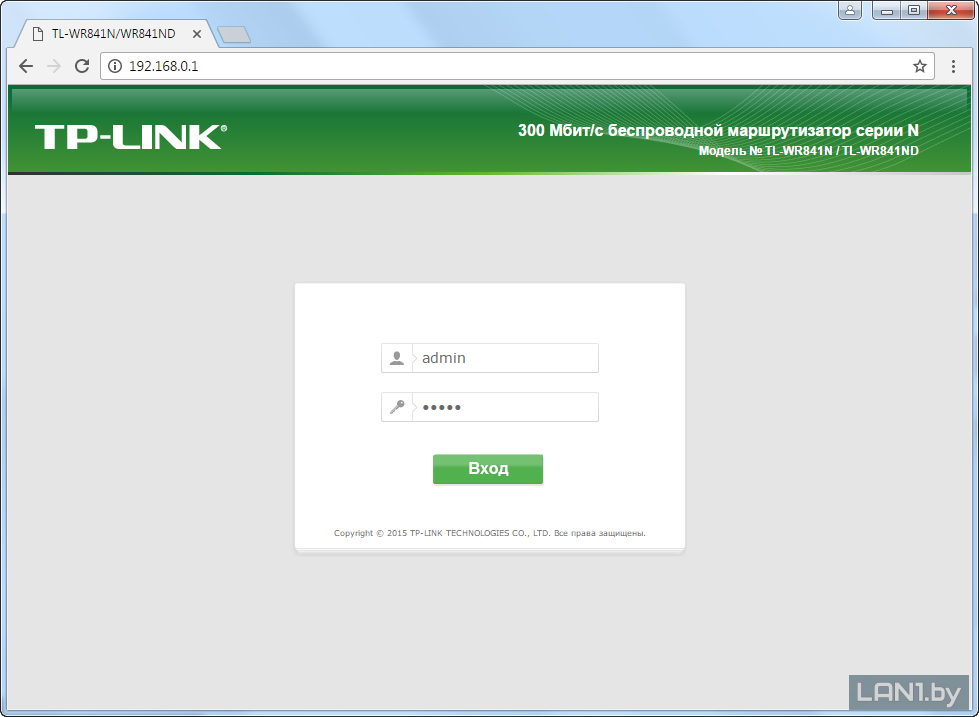Click the text '300 Мбит/с беспроводной маршрутизатор серии N'
Screen dimensions: 979x717
[x=718, y=131]
